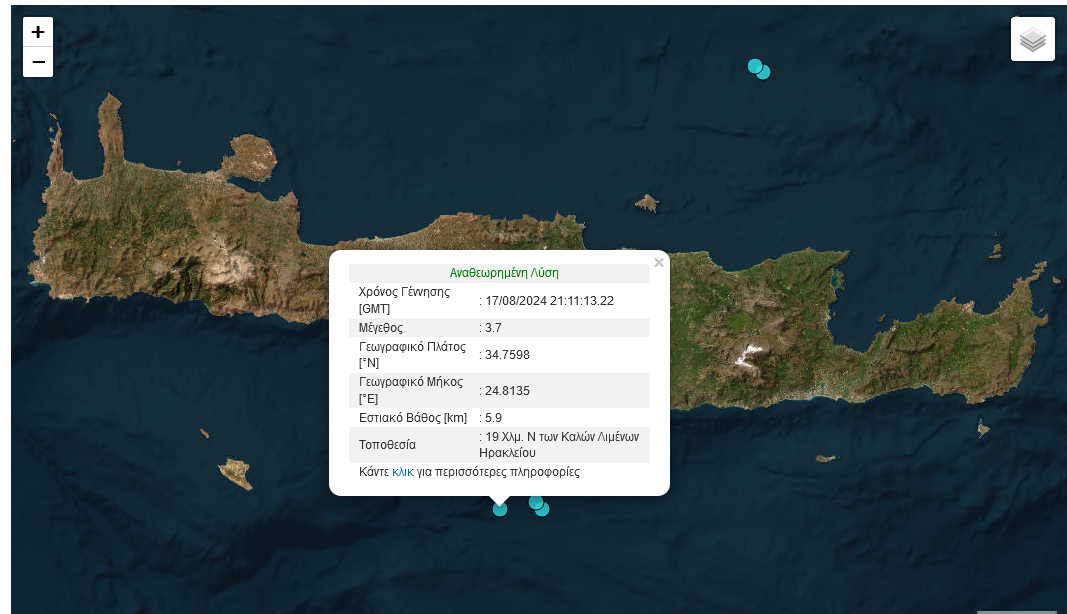Select the right marker of the northern epicenter pair

pyautogui.click(x=765, y=72)
